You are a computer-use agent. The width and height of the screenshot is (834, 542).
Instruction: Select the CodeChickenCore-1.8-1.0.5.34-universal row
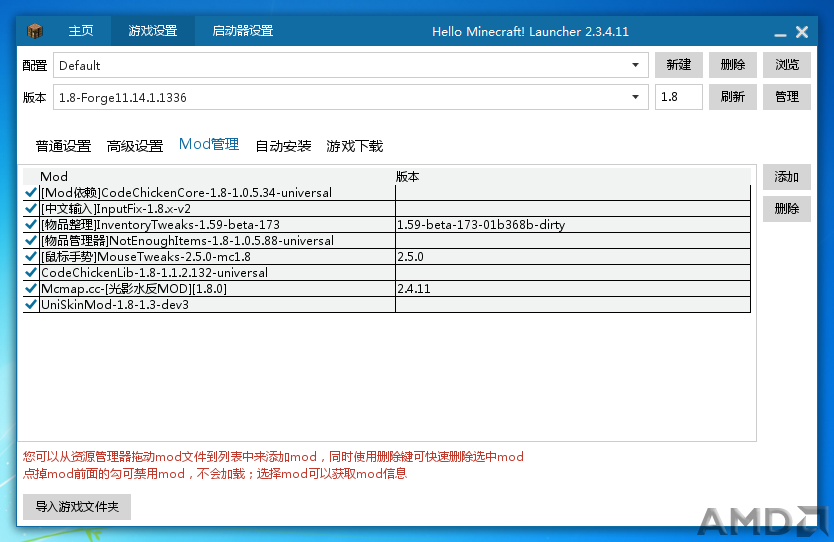click(x=387, y=193)
